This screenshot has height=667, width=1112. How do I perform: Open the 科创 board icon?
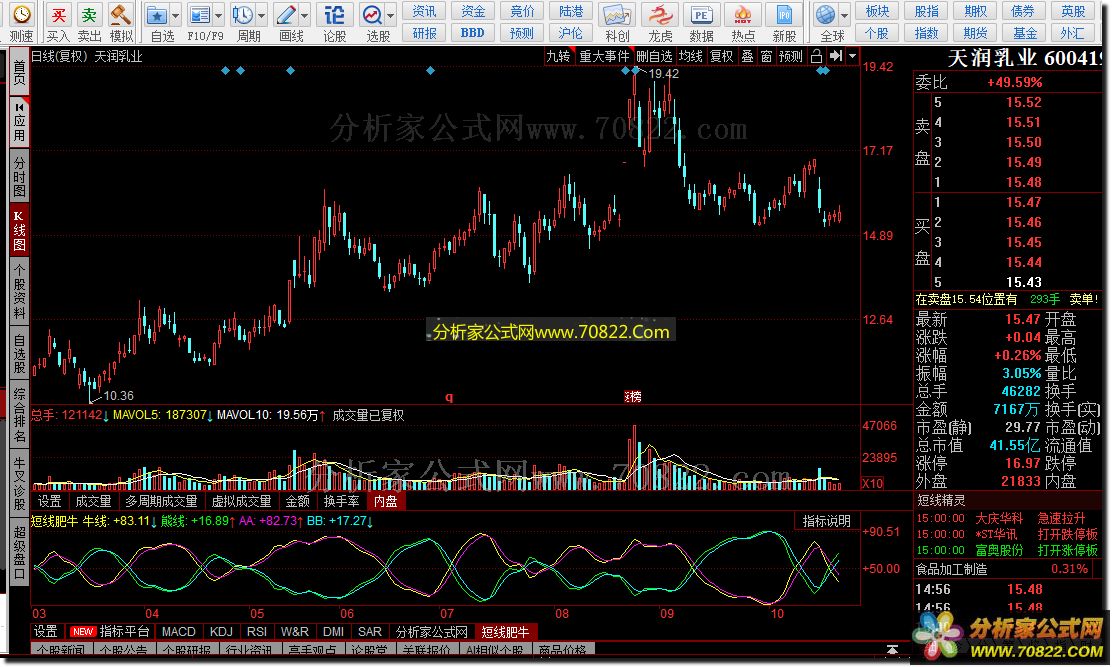coord(616,14)
